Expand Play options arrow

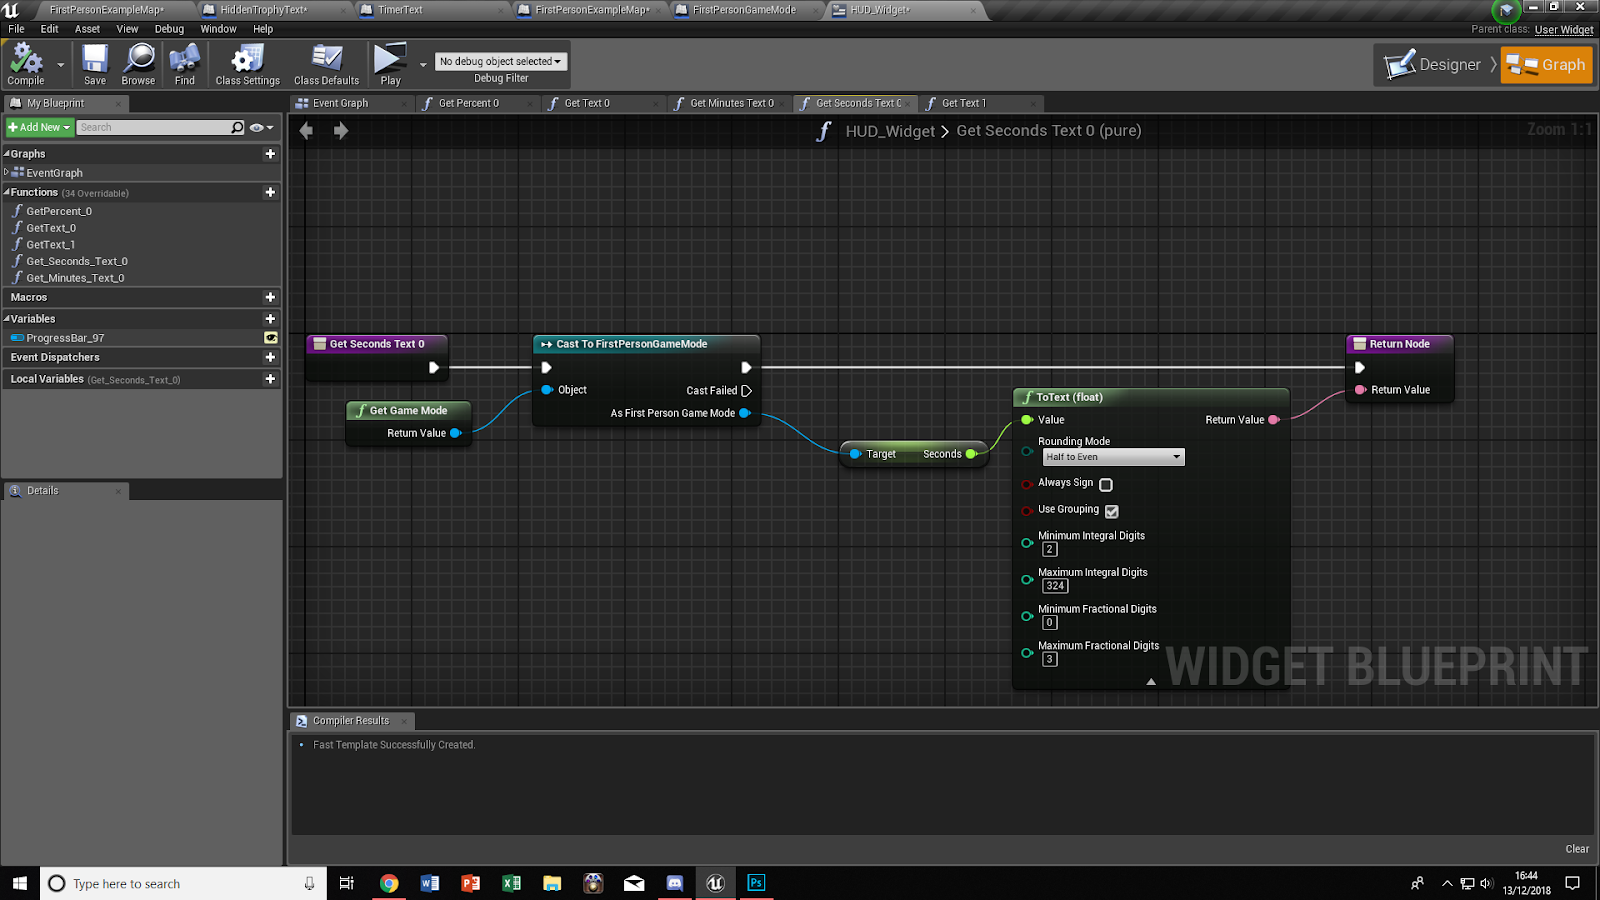(x=423, y=65)
